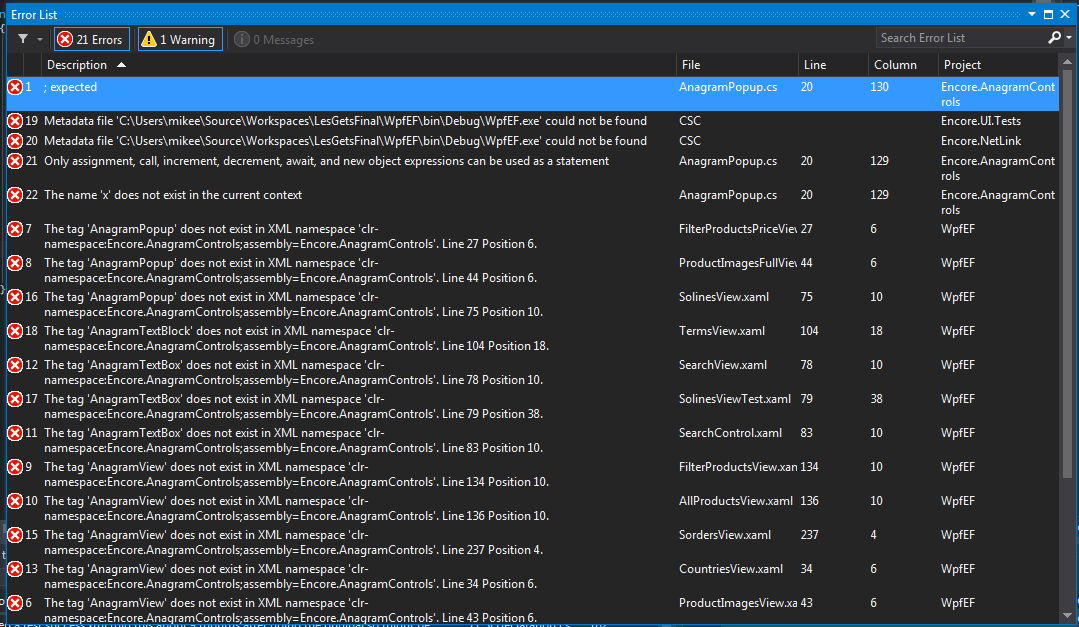Open the search options dropdown arrow
This screenshot has height=627, width=1079.
[x=1068, y=37]
